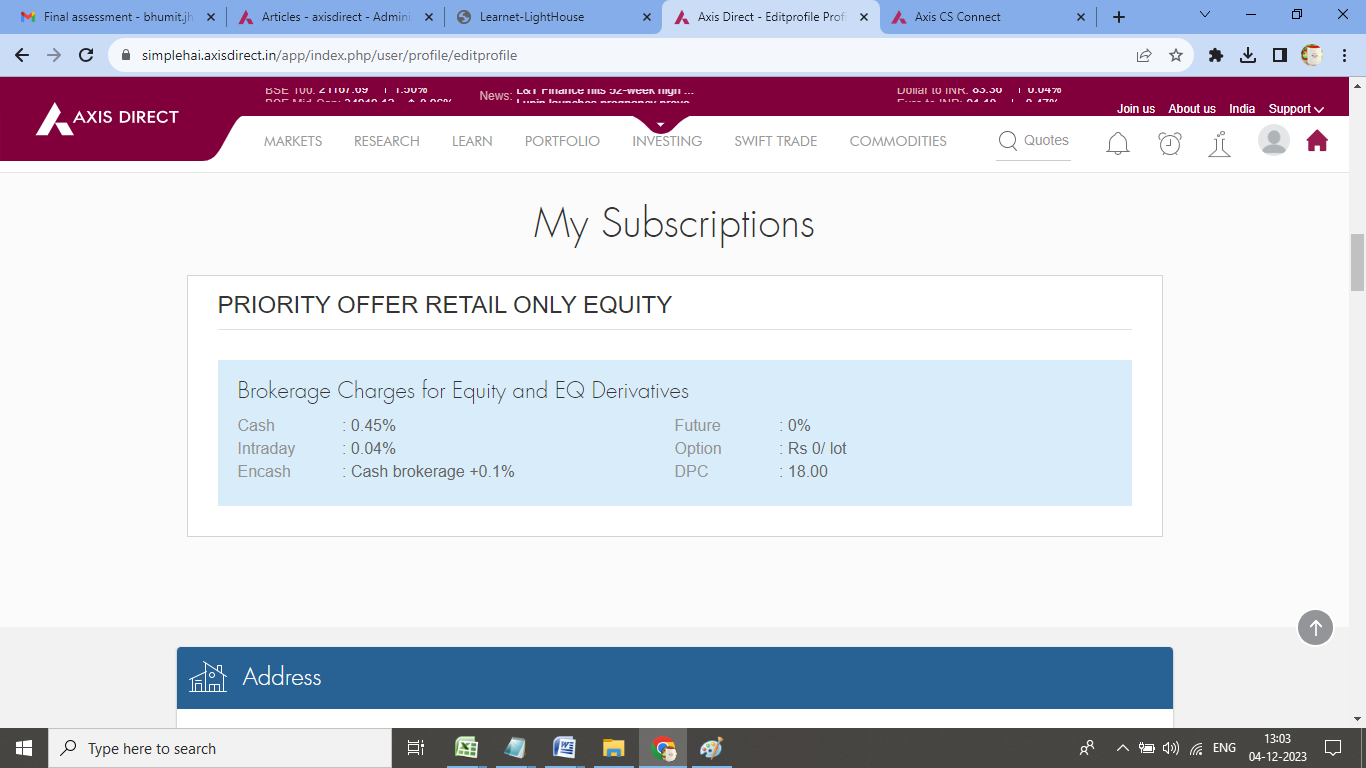1366x768 pixels.
Task: Open the Chrome extensions puzzle icon
Action: (x=1216, y=55)
